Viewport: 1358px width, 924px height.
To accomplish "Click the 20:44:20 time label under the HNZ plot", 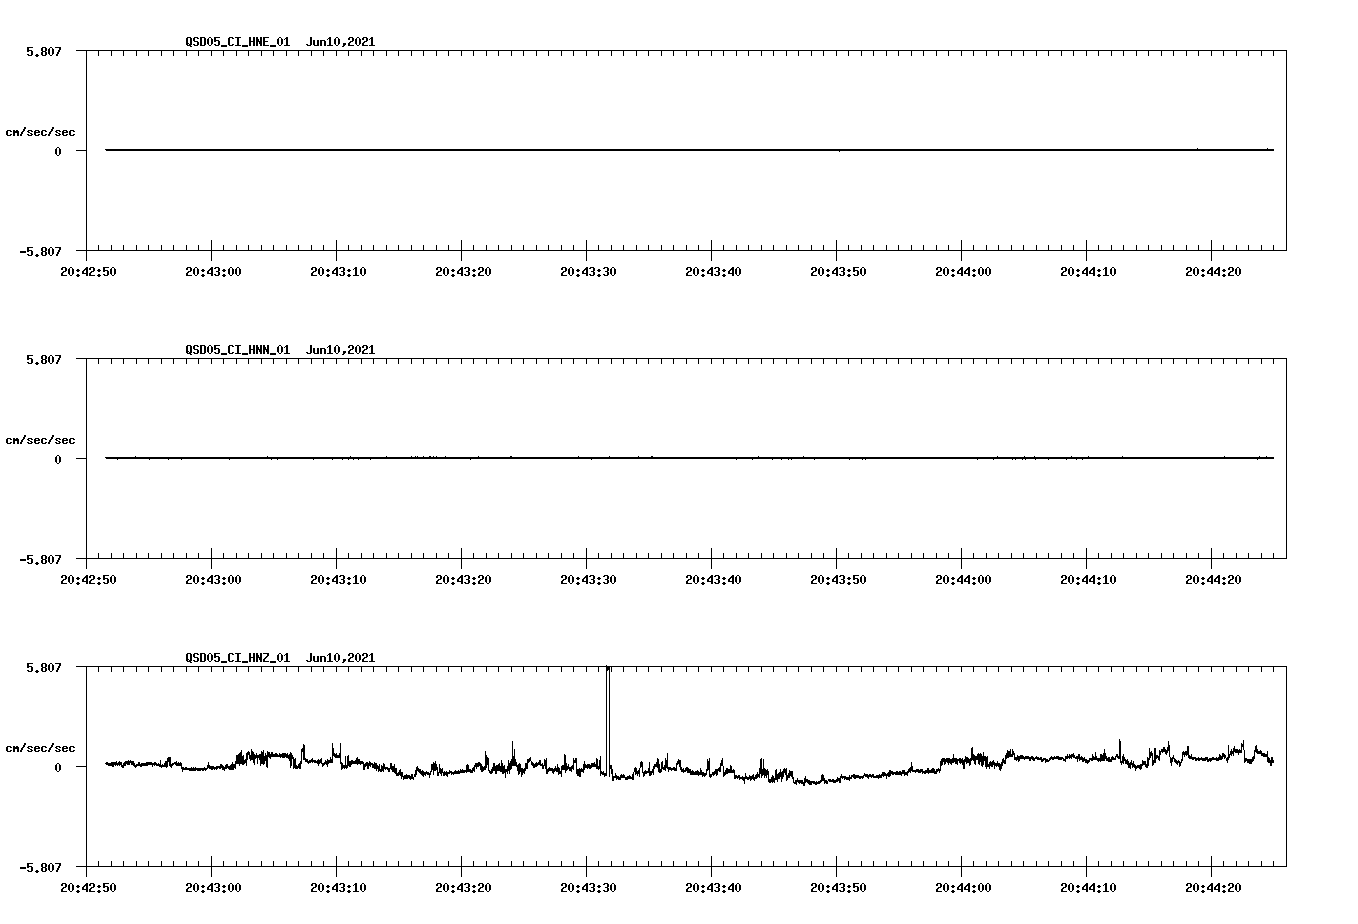I will point(1213,887).
